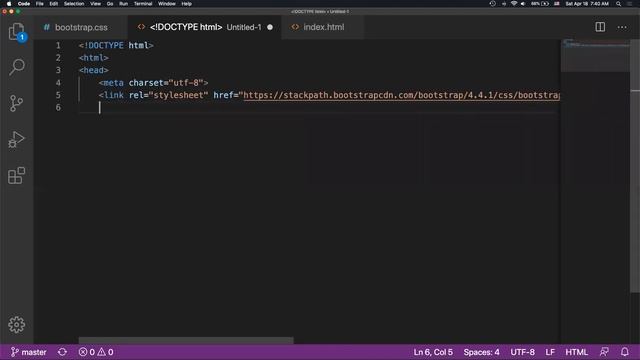Switch to the index.html tab

pyautogui.click(x=323, y=27)
